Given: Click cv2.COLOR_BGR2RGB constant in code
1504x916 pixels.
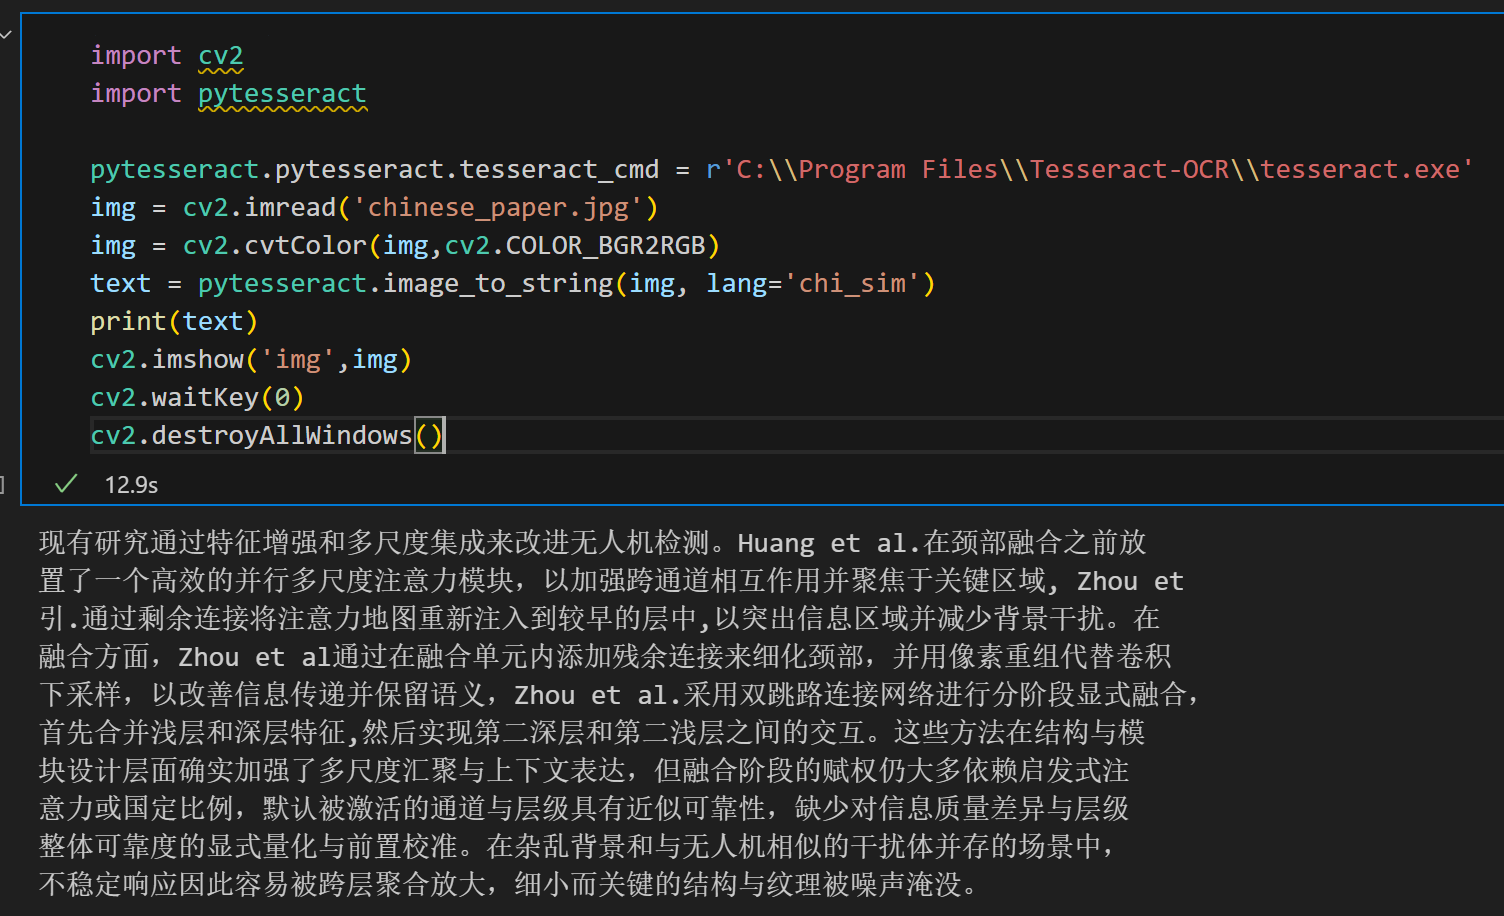Looking at the screenshot, I should pyautogui.click(x=575, y=246).
